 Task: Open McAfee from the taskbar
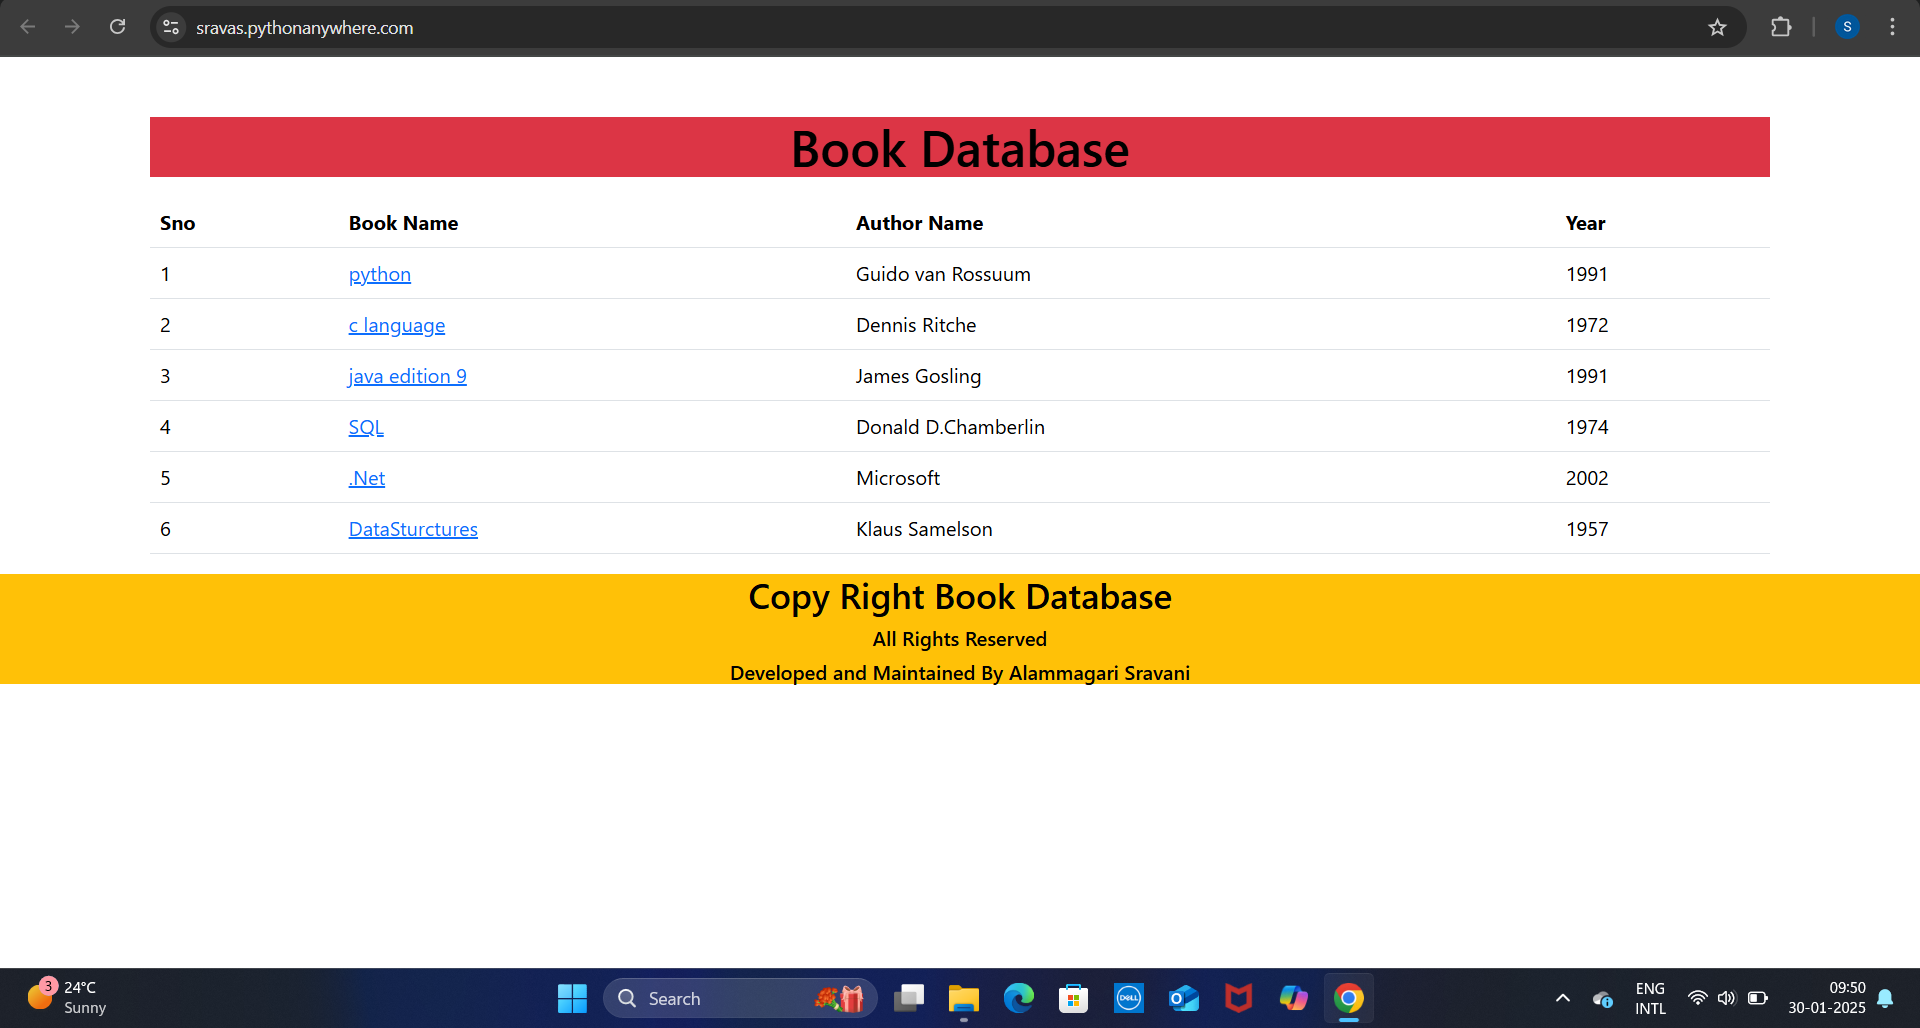pos(1239,998)
